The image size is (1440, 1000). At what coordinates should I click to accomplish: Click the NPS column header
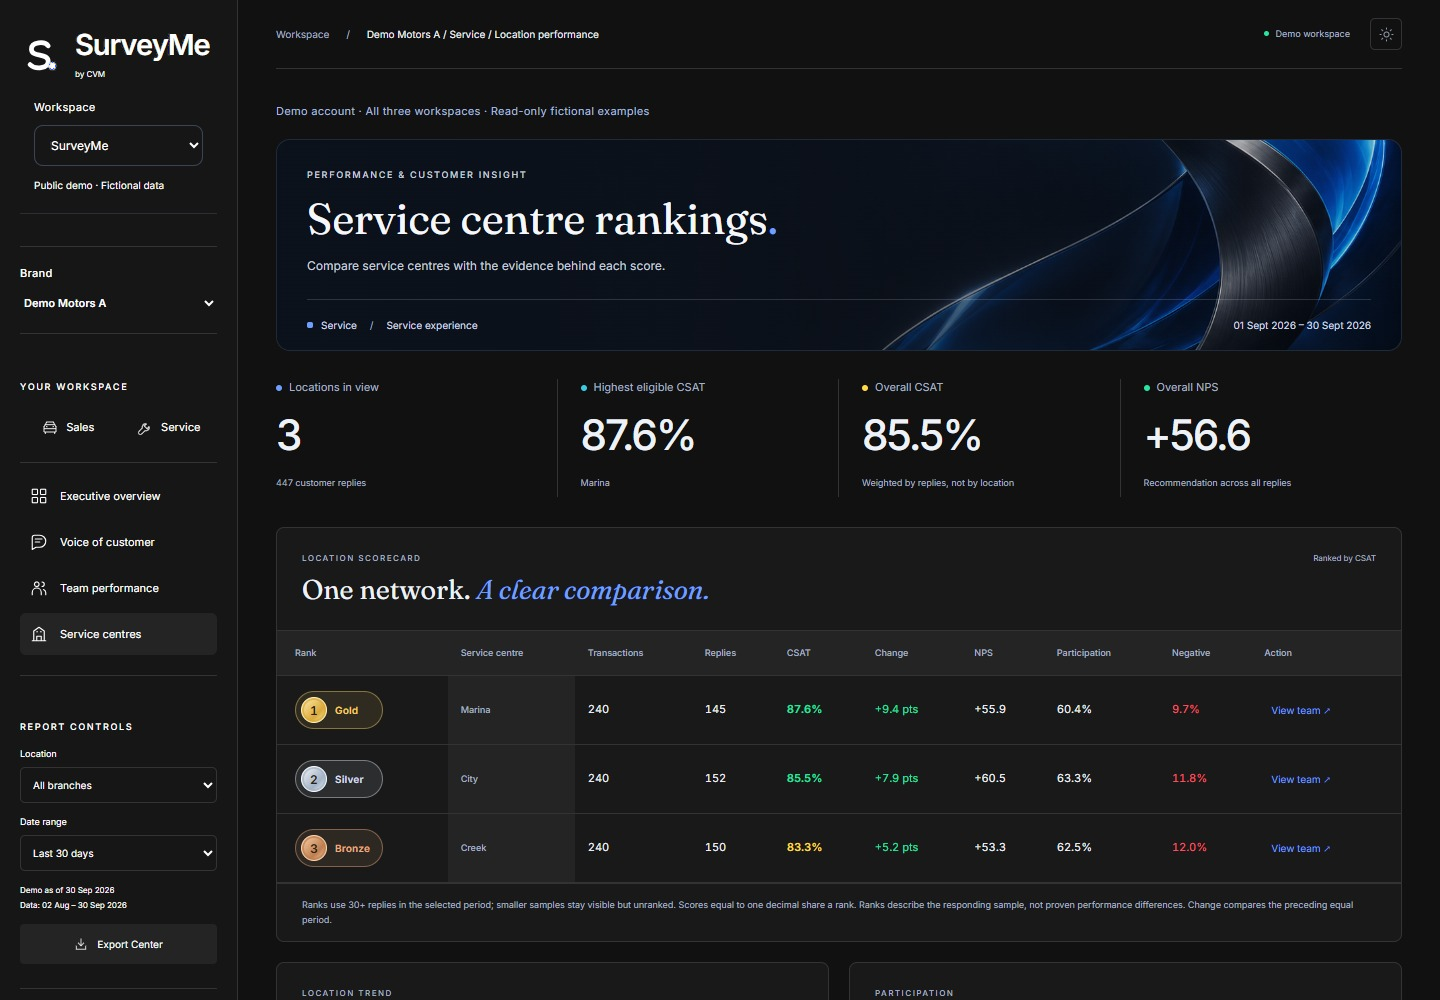click(x=983, y=653)
